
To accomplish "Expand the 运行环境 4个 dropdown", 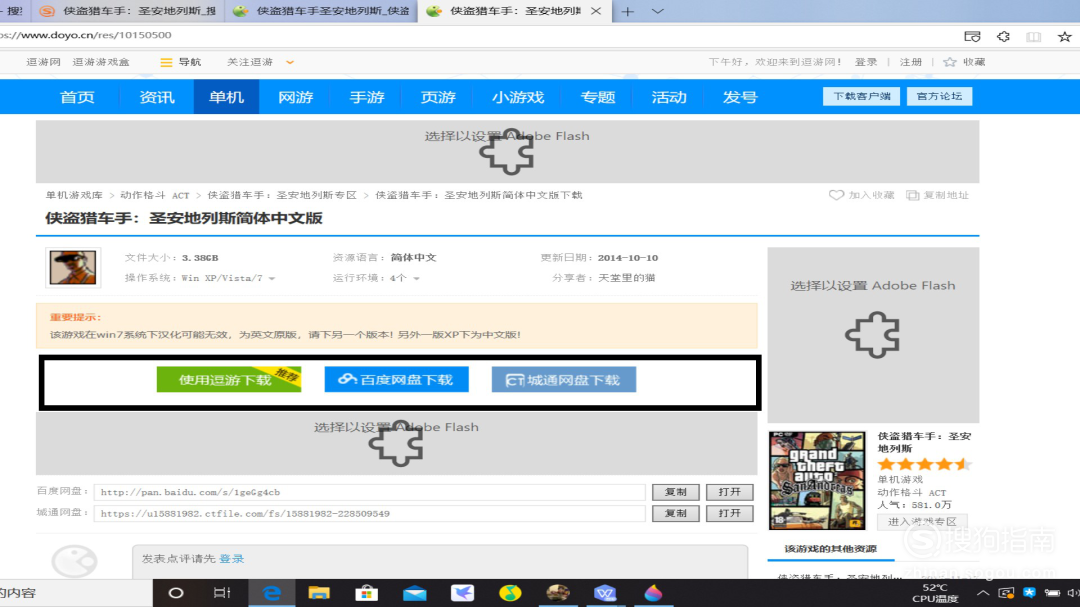I will coord(416,278).
